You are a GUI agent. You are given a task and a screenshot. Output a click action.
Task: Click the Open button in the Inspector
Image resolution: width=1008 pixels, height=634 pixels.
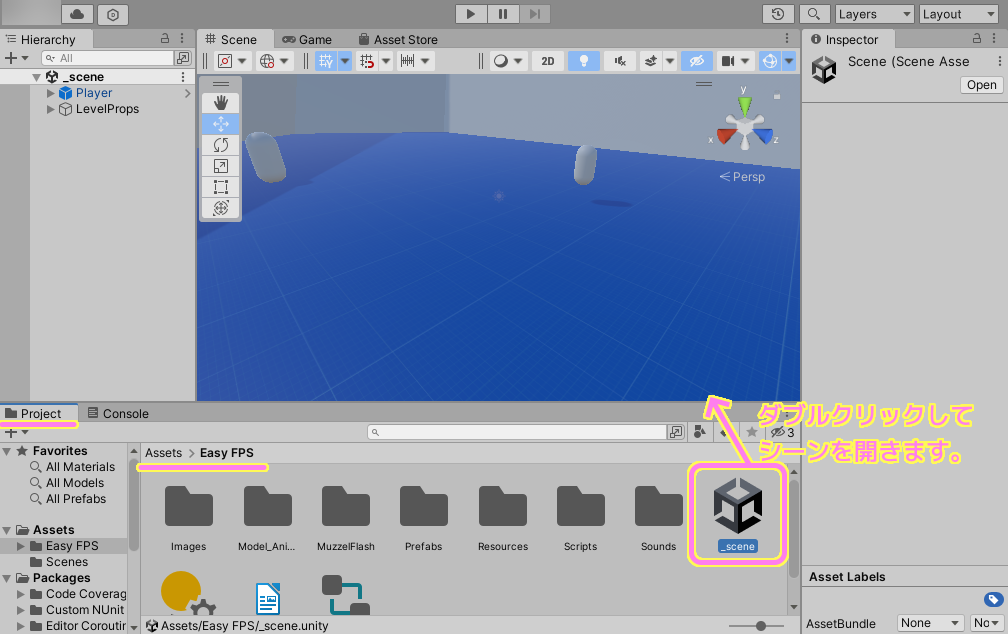[980, 84]
